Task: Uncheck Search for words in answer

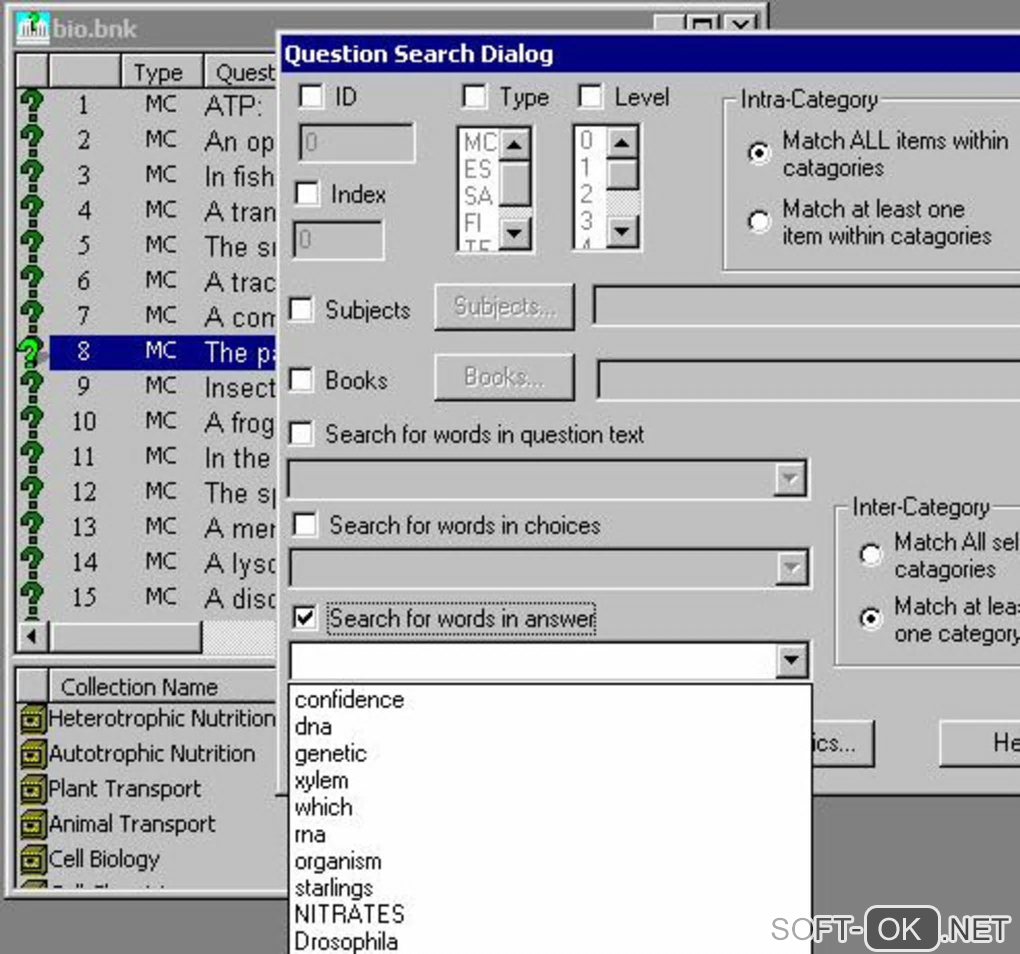Action: pos(304,617)
